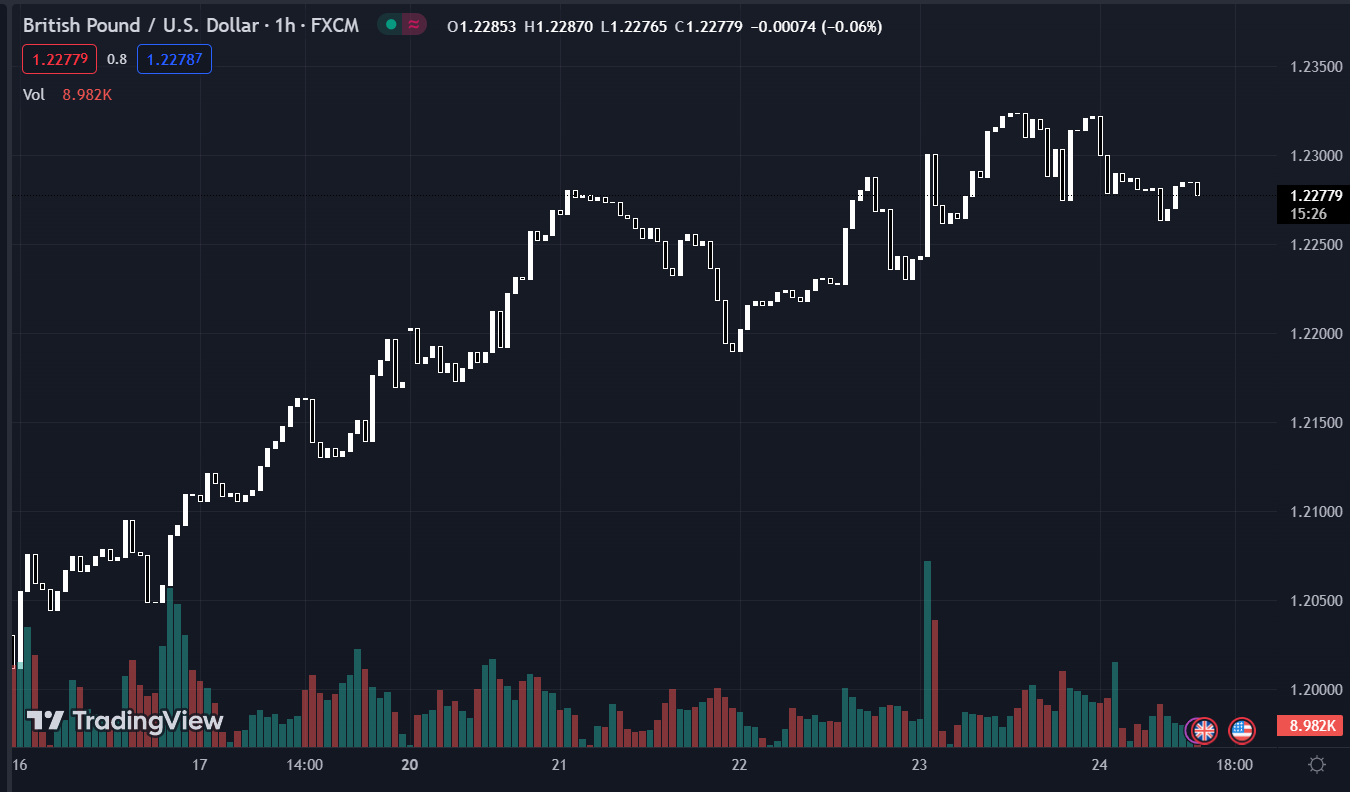Click the blue buy price 1.22787 button

pos(174,59)
